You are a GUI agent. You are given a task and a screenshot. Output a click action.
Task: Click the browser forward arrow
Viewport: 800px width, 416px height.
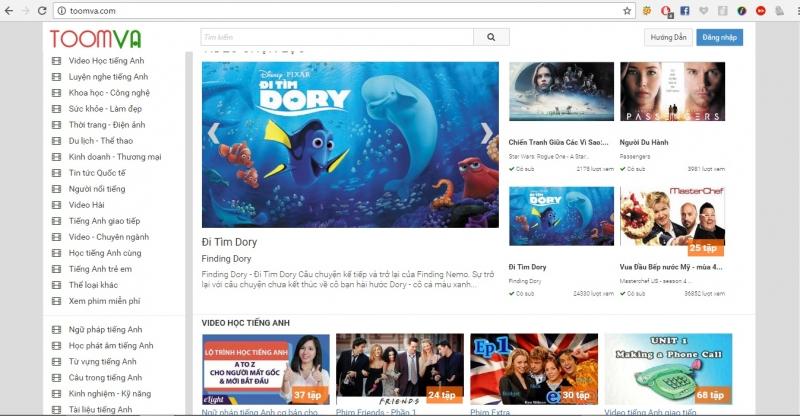(26, 11)
